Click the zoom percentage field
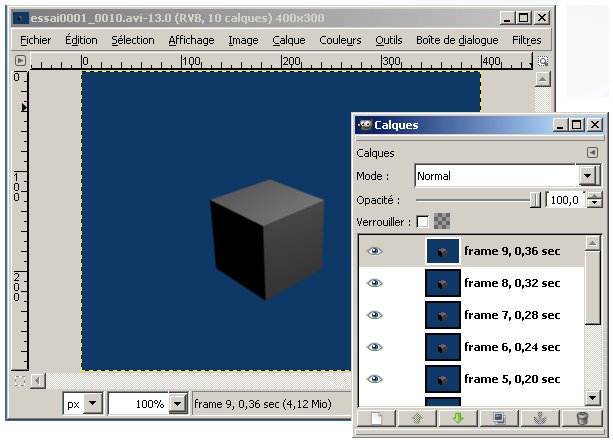This screenshot has height=443, width=613. pyautogui.click(x=140, y=404)
